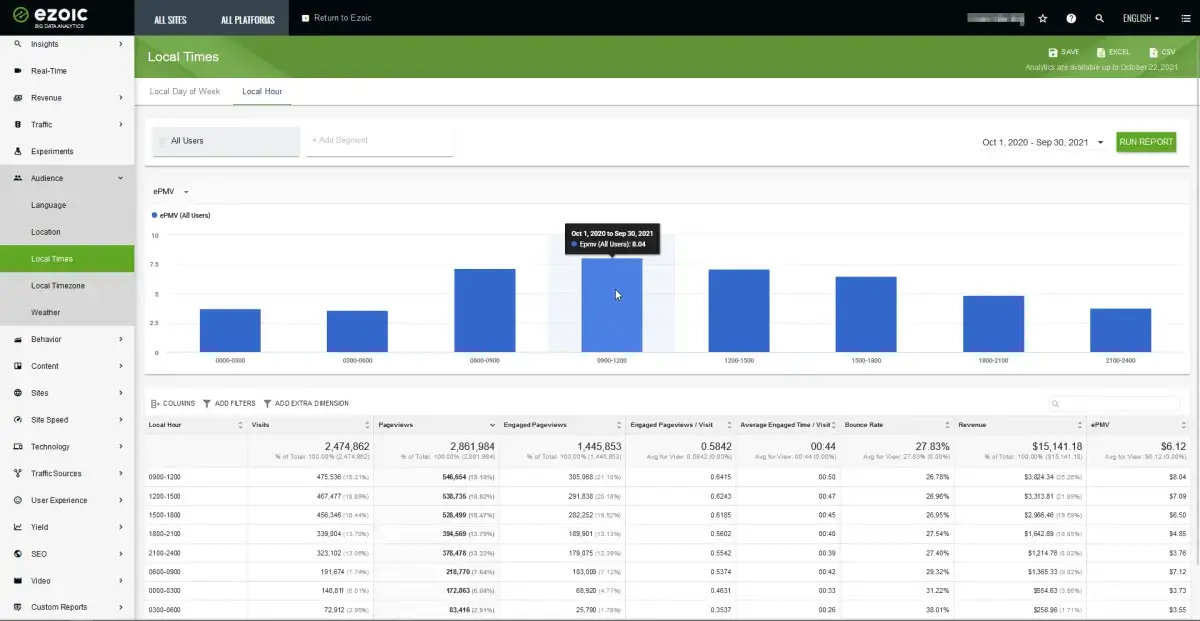Sort by Revenue column header

click(x=1020, y=425)
